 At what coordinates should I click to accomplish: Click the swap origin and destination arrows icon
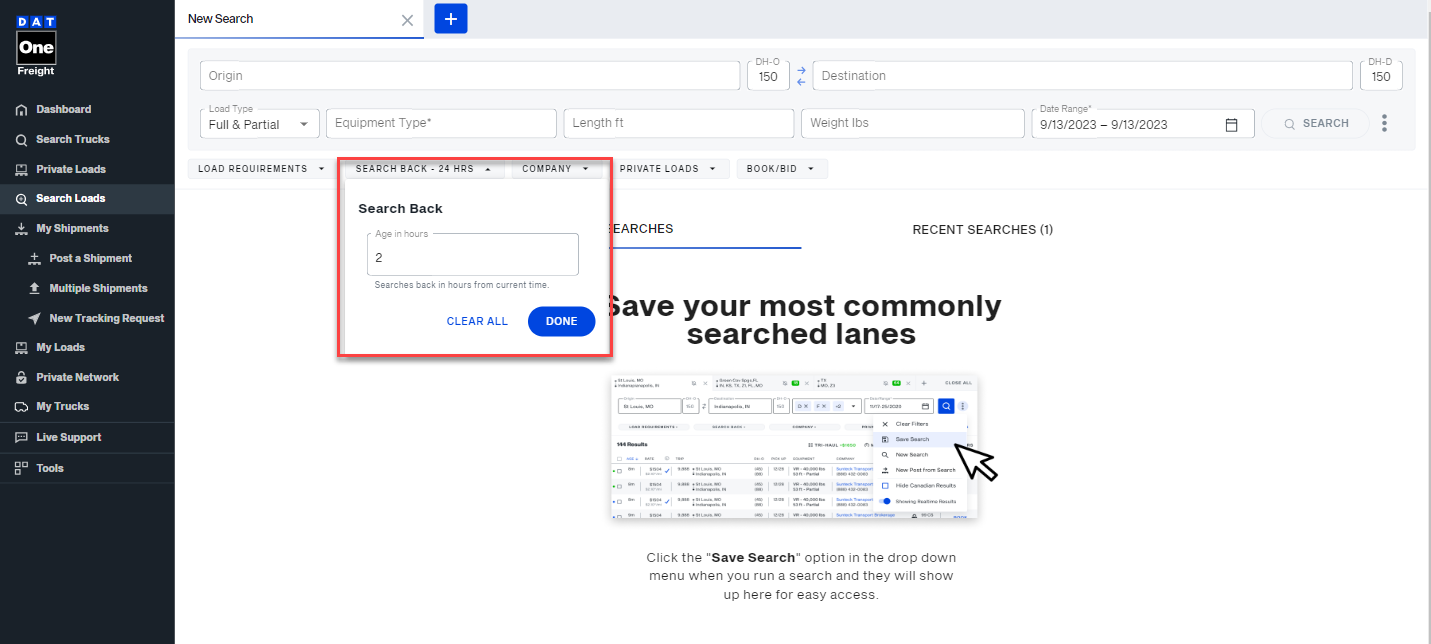click(x=800, y=75)
